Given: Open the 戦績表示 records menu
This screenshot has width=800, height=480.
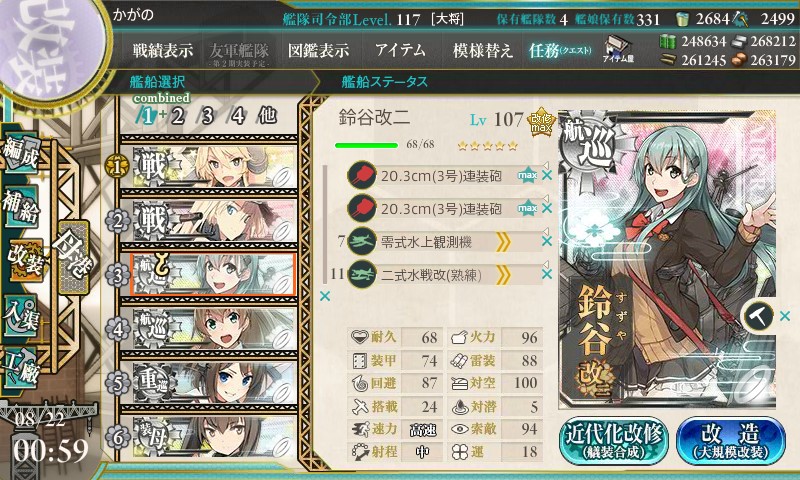Looking at the screenshot, I should point(163,50).
